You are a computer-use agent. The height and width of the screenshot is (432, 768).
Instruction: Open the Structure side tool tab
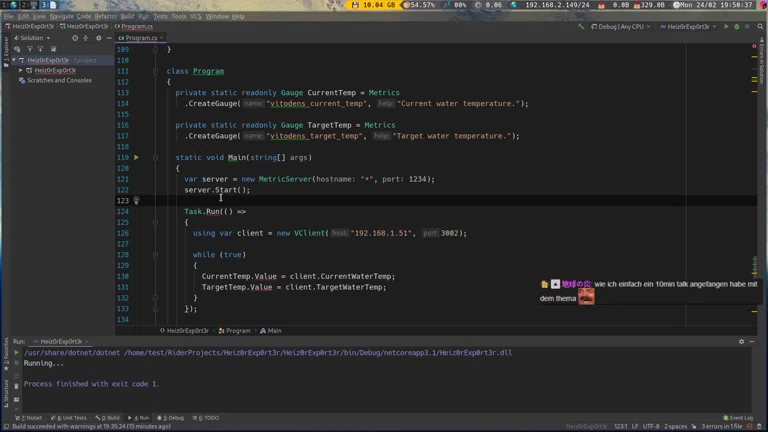6,393
